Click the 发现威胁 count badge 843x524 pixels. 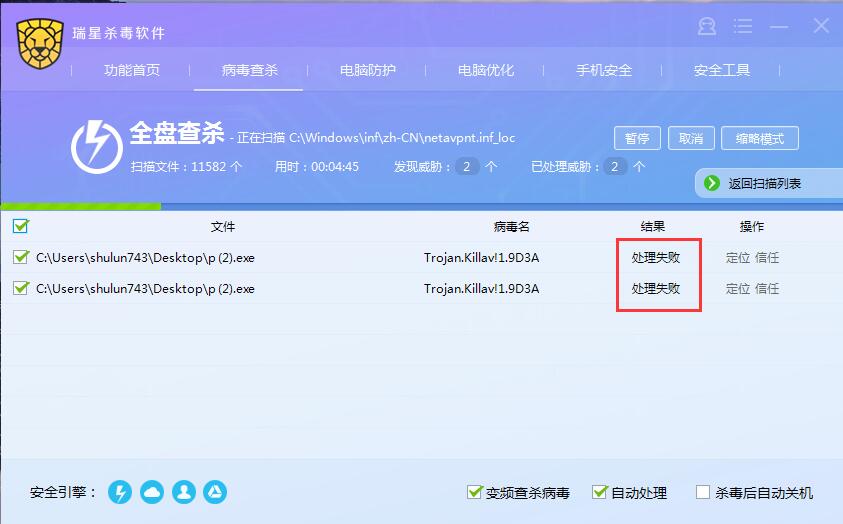[467, 167]
